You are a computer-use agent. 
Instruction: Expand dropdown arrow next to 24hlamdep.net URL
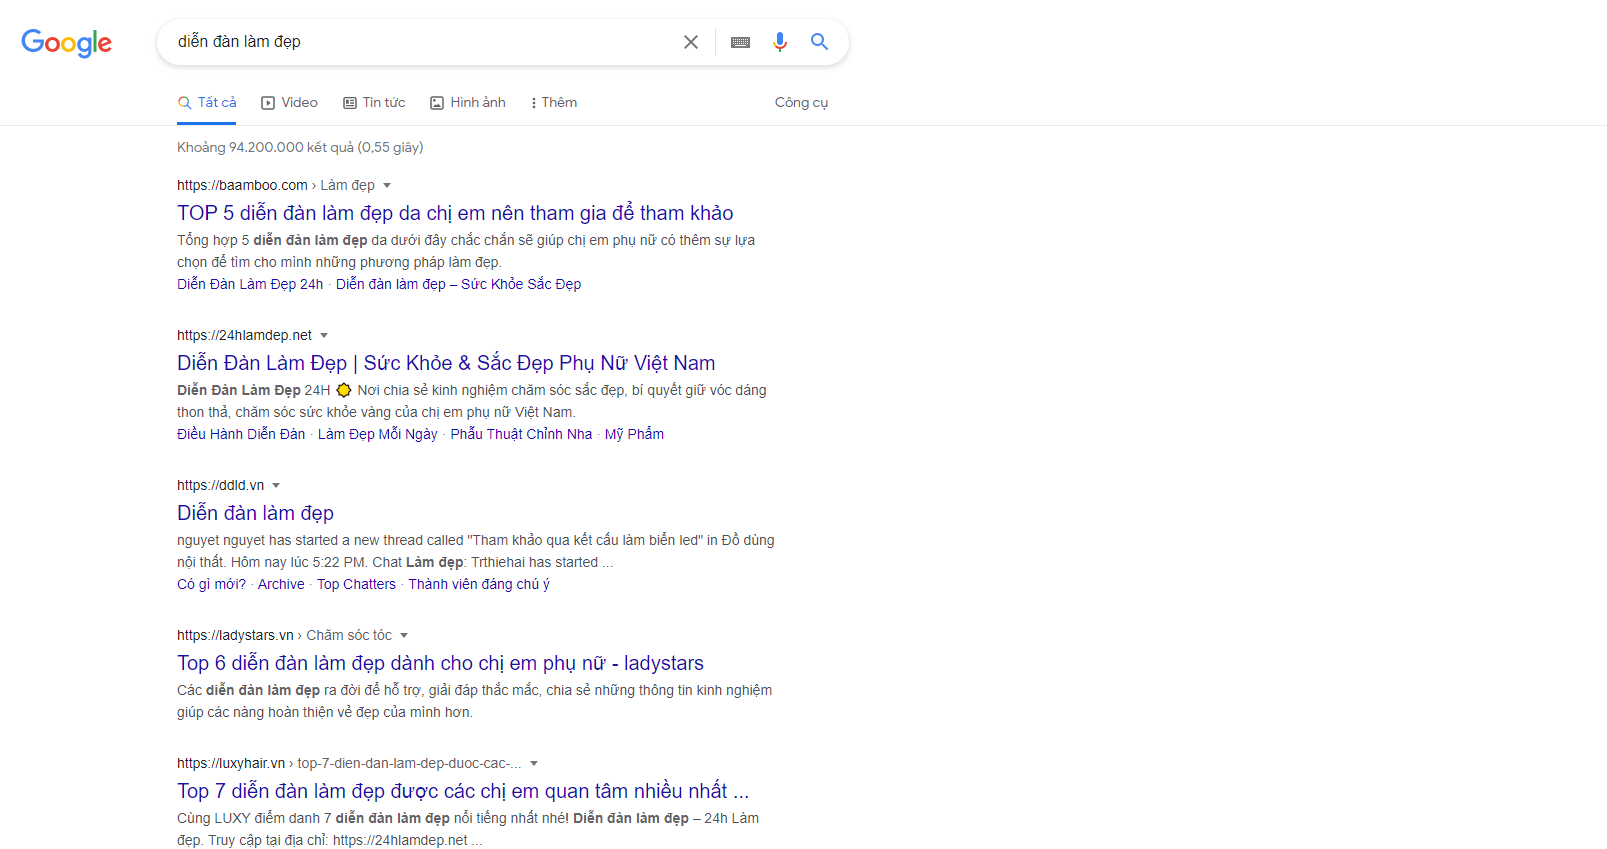(x=324, y=336)
